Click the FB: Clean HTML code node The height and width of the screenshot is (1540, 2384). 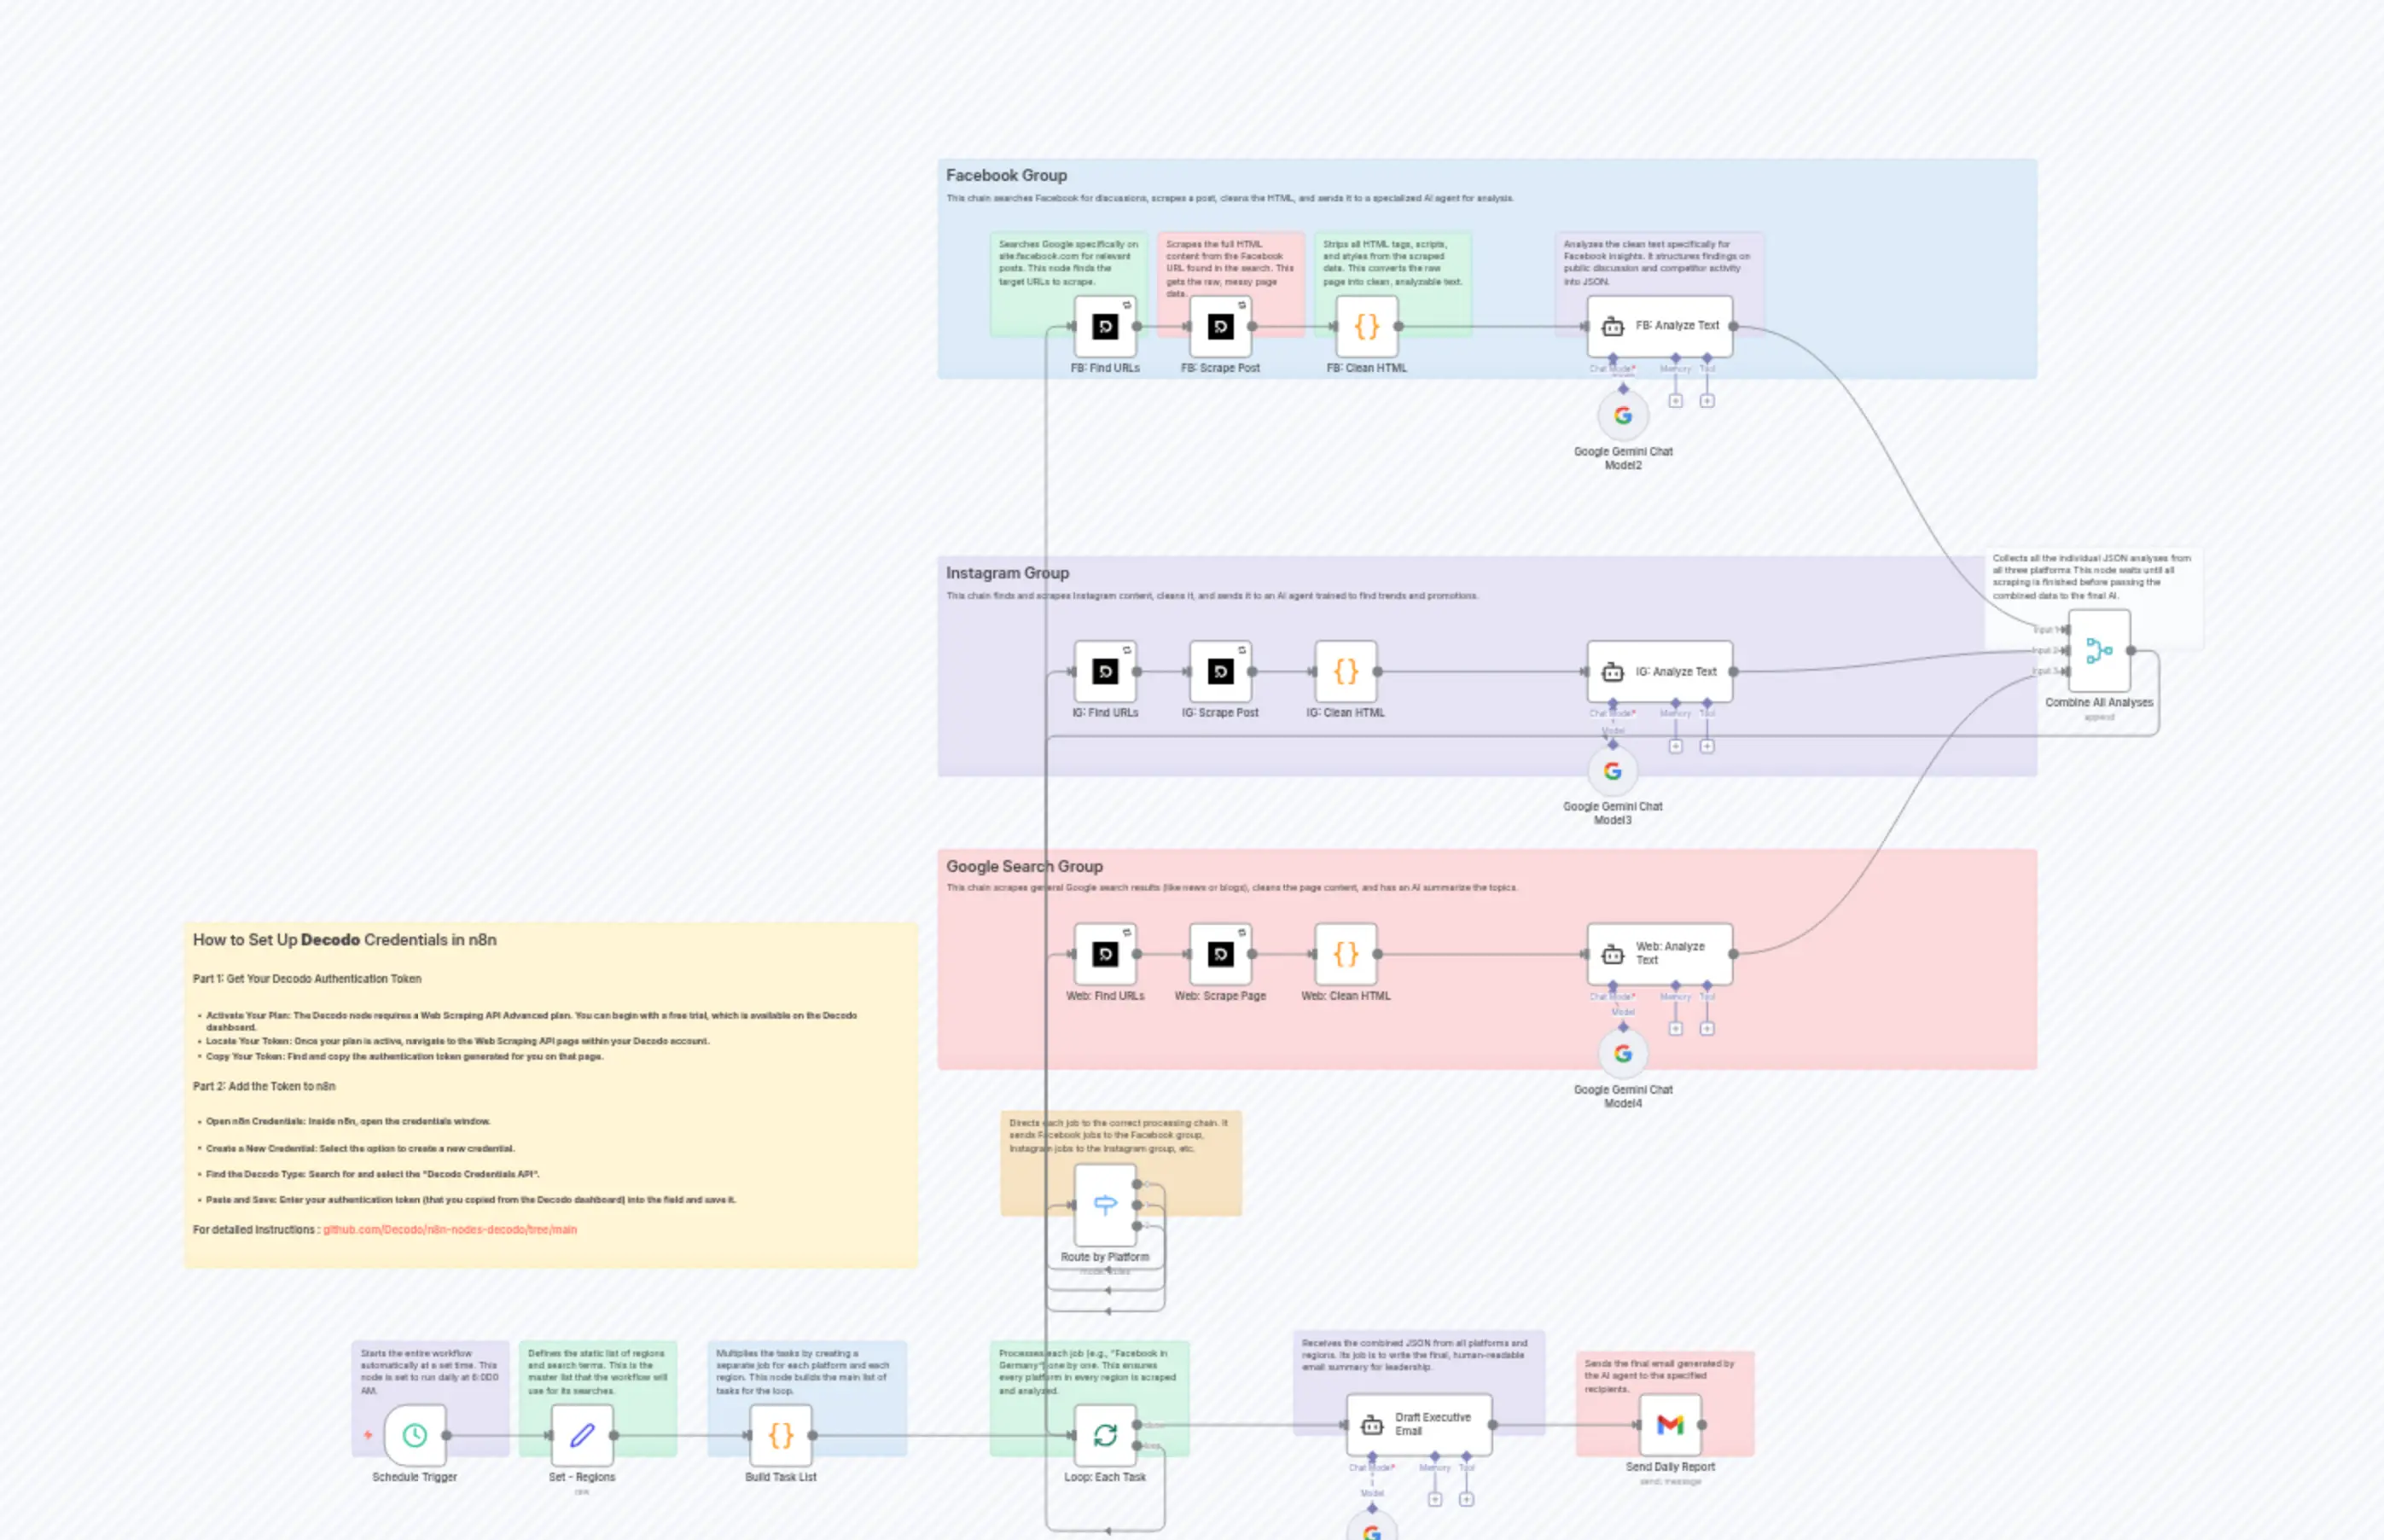click(1366, 326)
